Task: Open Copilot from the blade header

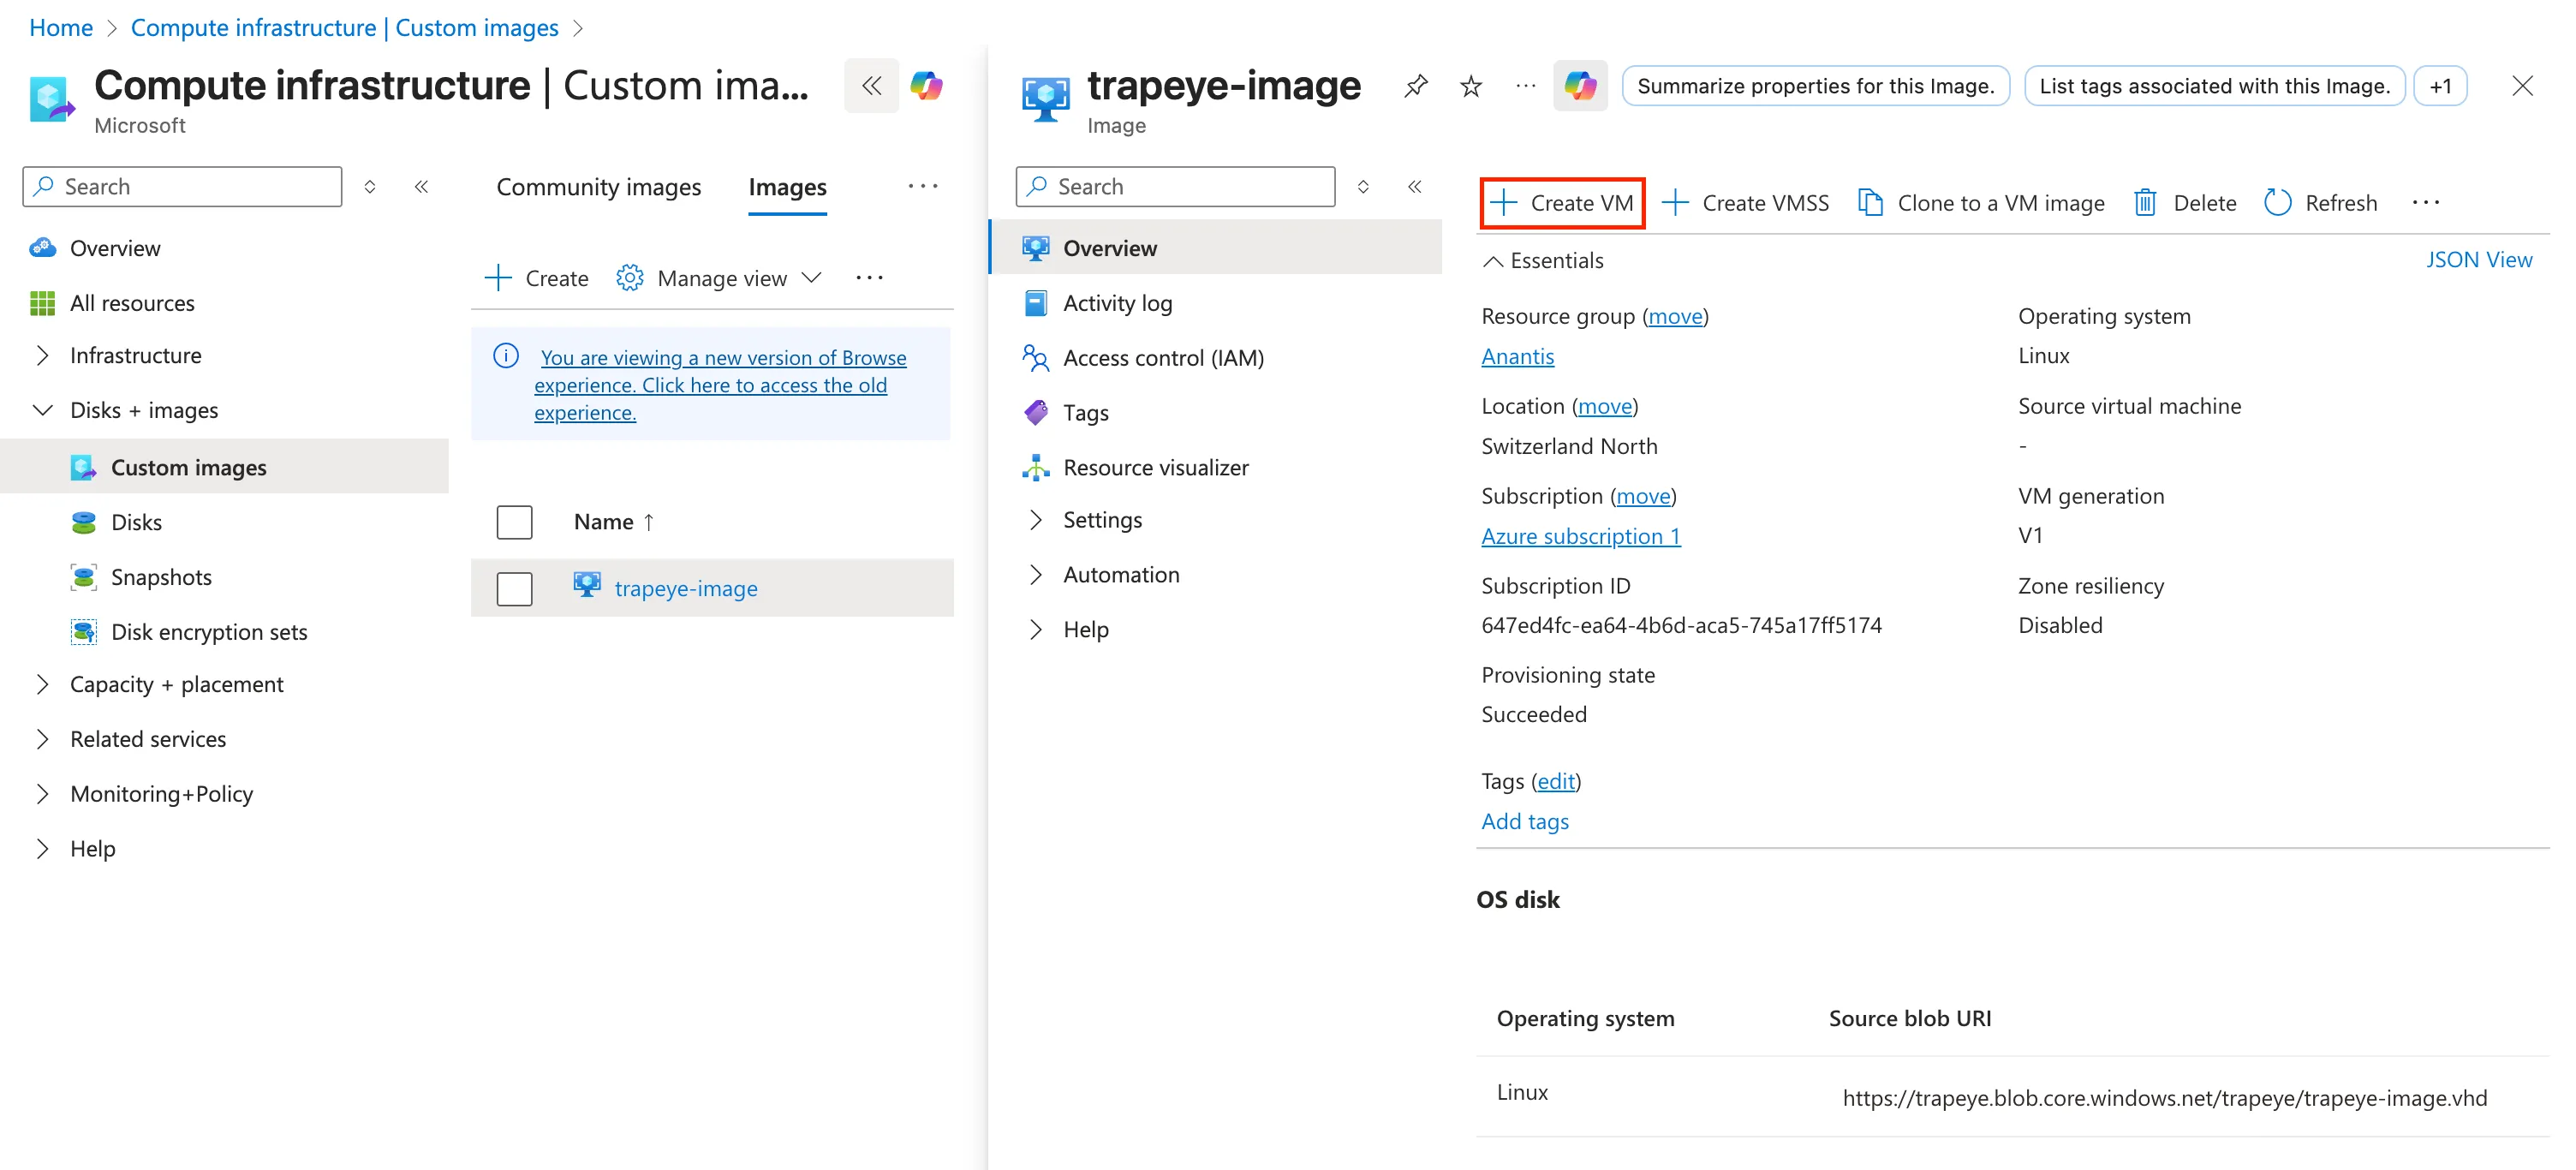Action: (x=1580, y=86)
